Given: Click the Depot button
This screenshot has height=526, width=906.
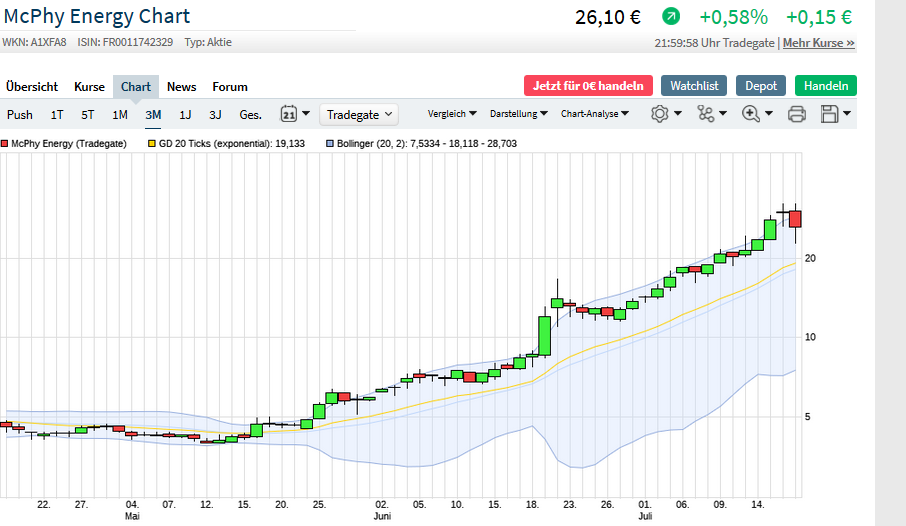Looking at the screenshot, I should point(761,86).
